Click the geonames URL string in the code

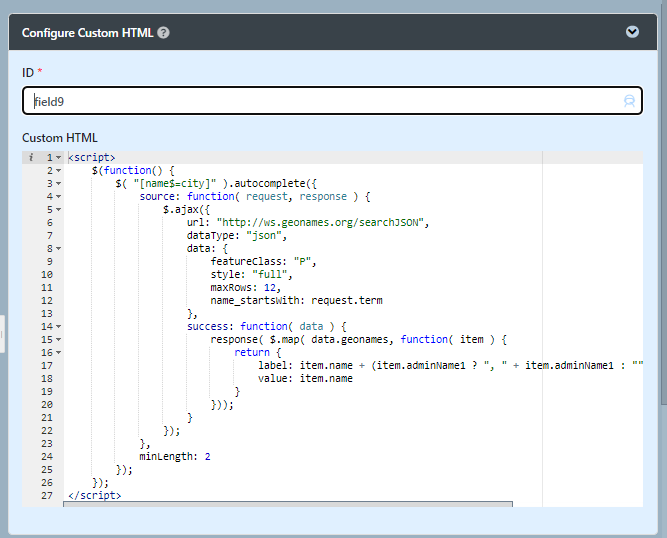[x=322, y=223]
